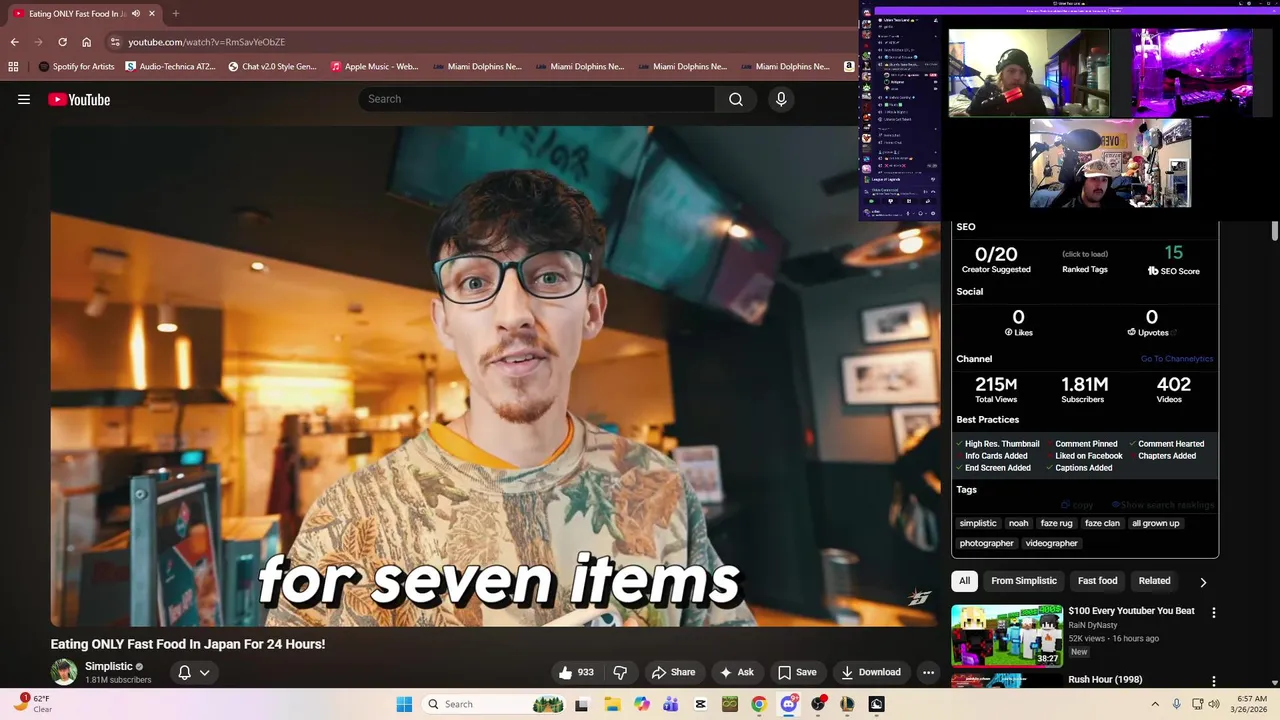Screen dimensions: 1280x720
Task: Select the faze clan tag
Action: tap(1102, 523)
